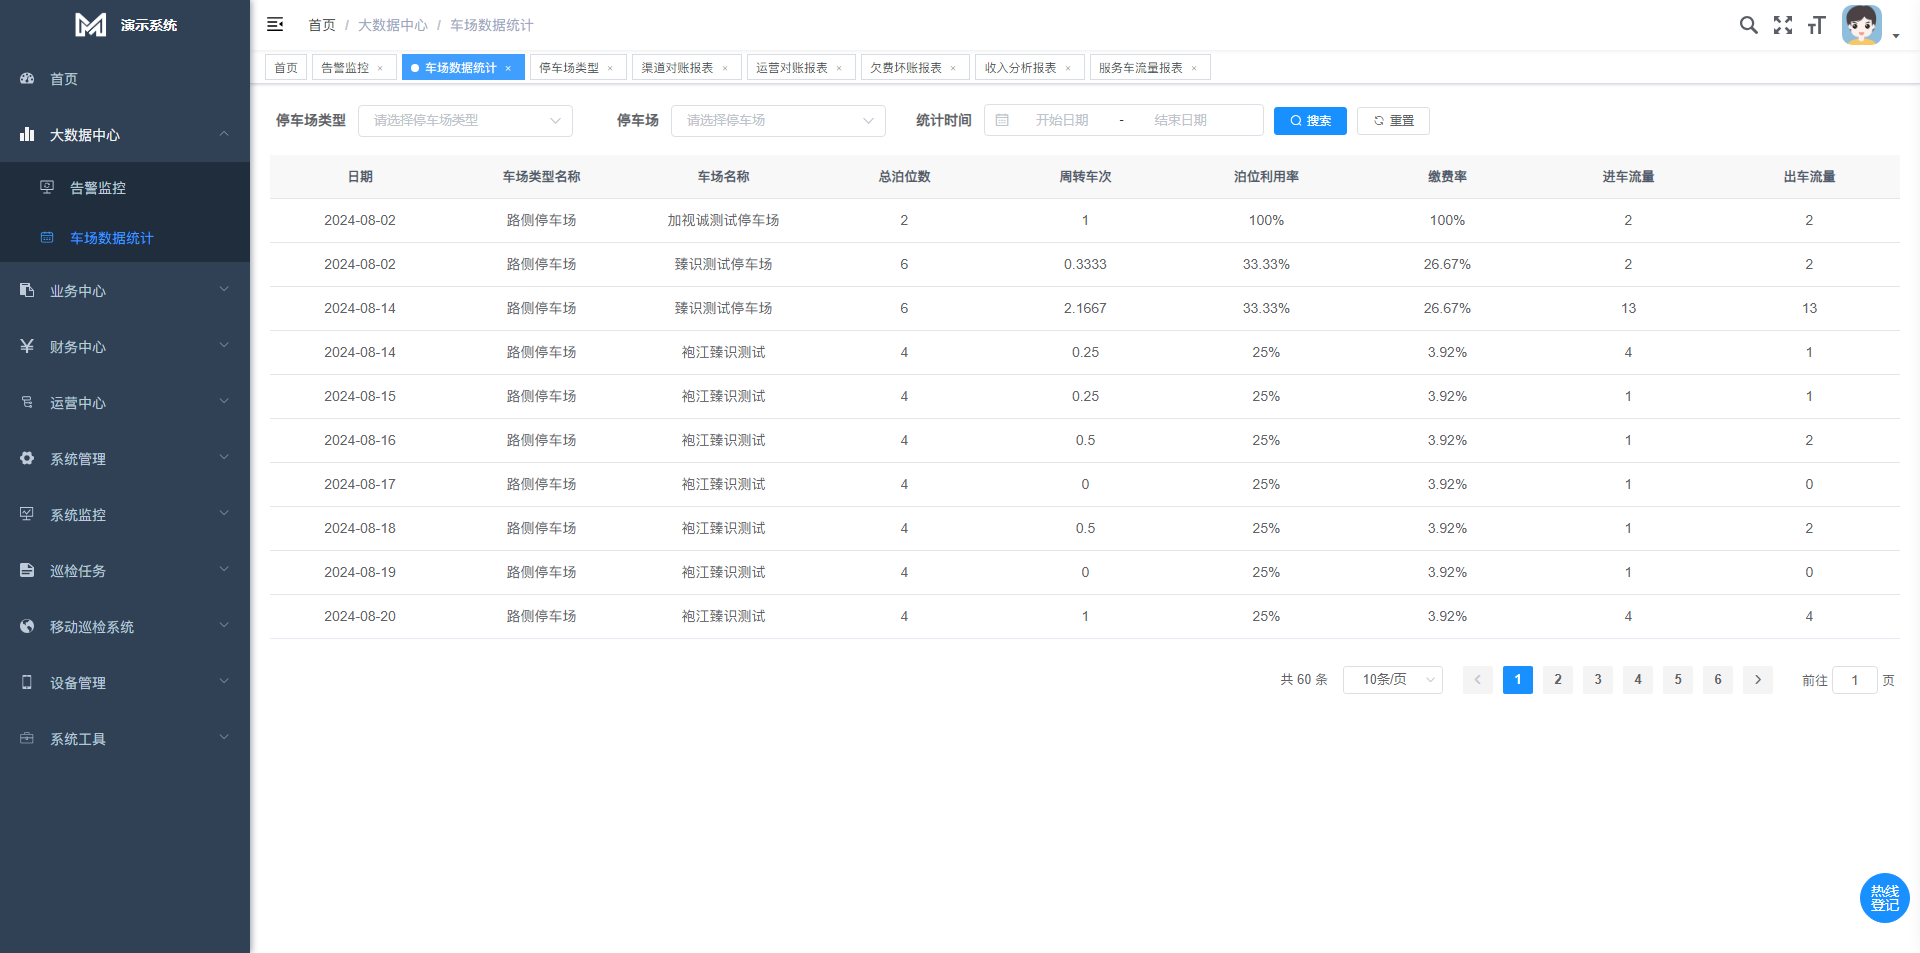Click the 重置 reset button
The width and height of the screenshot is (1920, 953).
pyautogui.click(x=1393, y=120)
